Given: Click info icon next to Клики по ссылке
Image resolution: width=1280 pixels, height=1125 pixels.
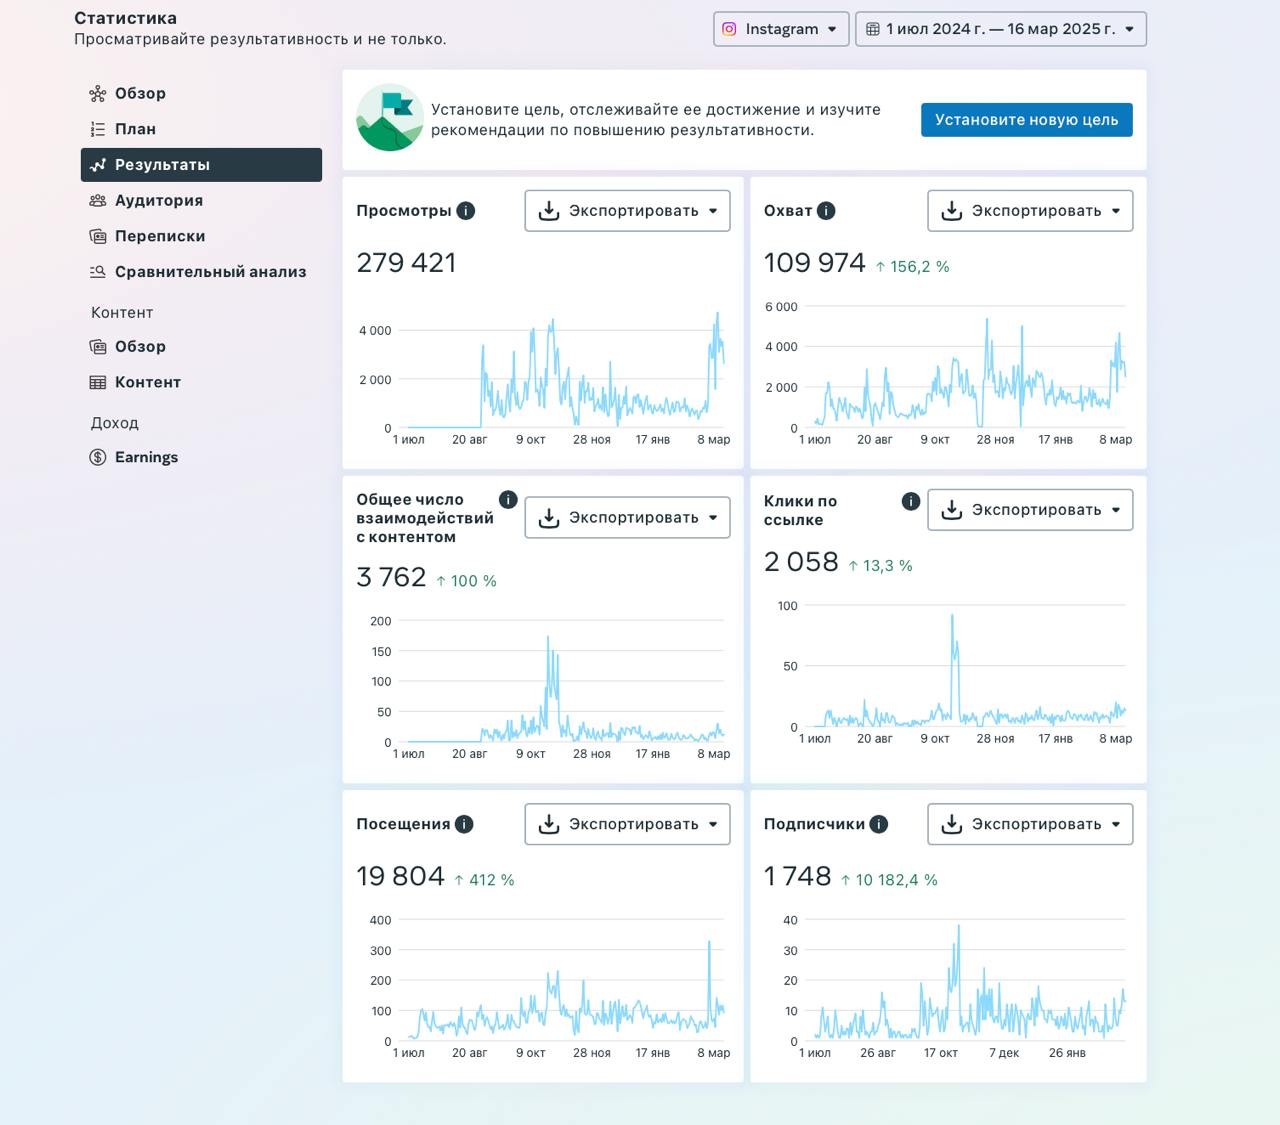Looking at the screenshot, I should coord(910,502).
